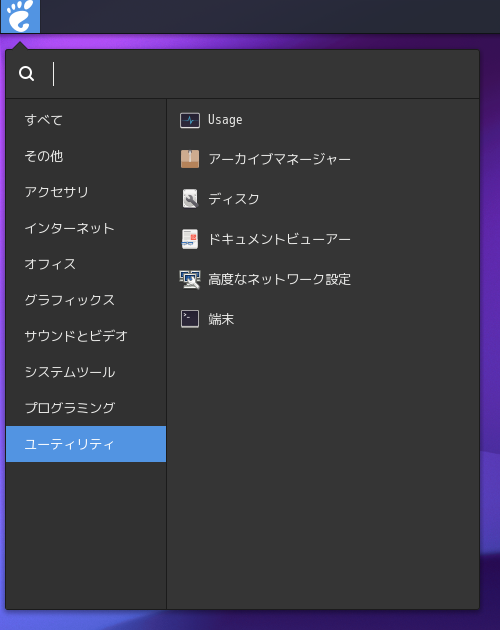Launch 高度なネットワーク設定 icon
Image resolution: width=500 pixels, height=630 pixels.
190,279
